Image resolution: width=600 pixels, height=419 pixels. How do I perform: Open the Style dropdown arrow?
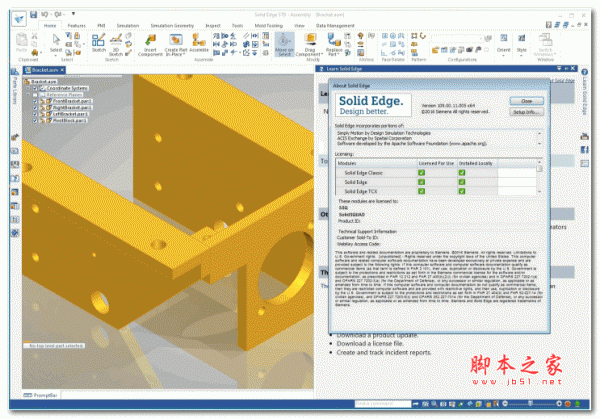(x=522, y=55)
